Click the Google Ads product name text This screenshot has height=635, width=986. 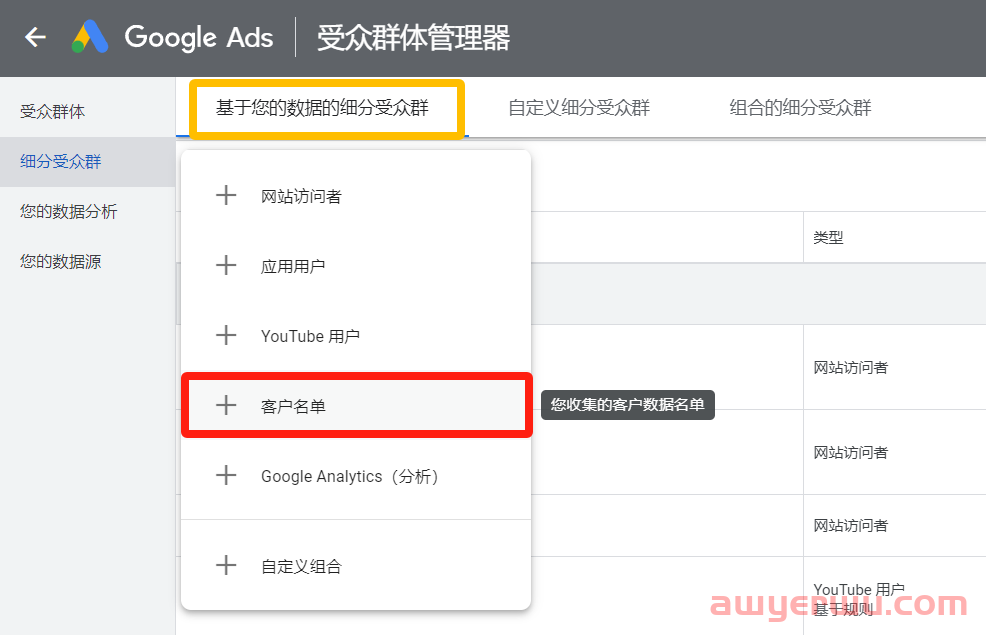coord(199,37)
